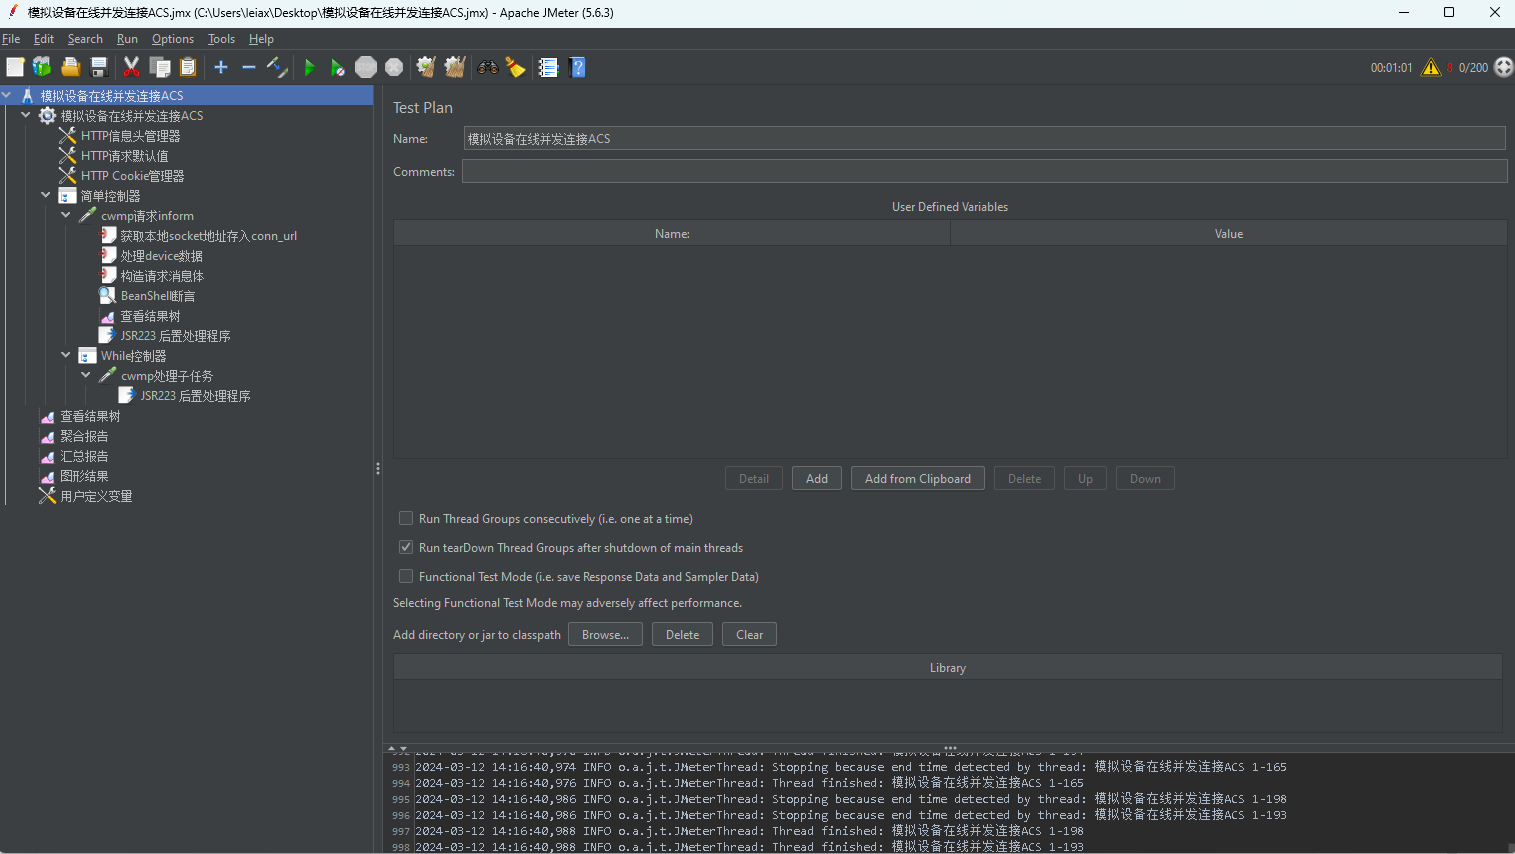1515x854 pixels.
Task: Select HTTP信息头管理器 in tree
Action: [x=130, y=136]
